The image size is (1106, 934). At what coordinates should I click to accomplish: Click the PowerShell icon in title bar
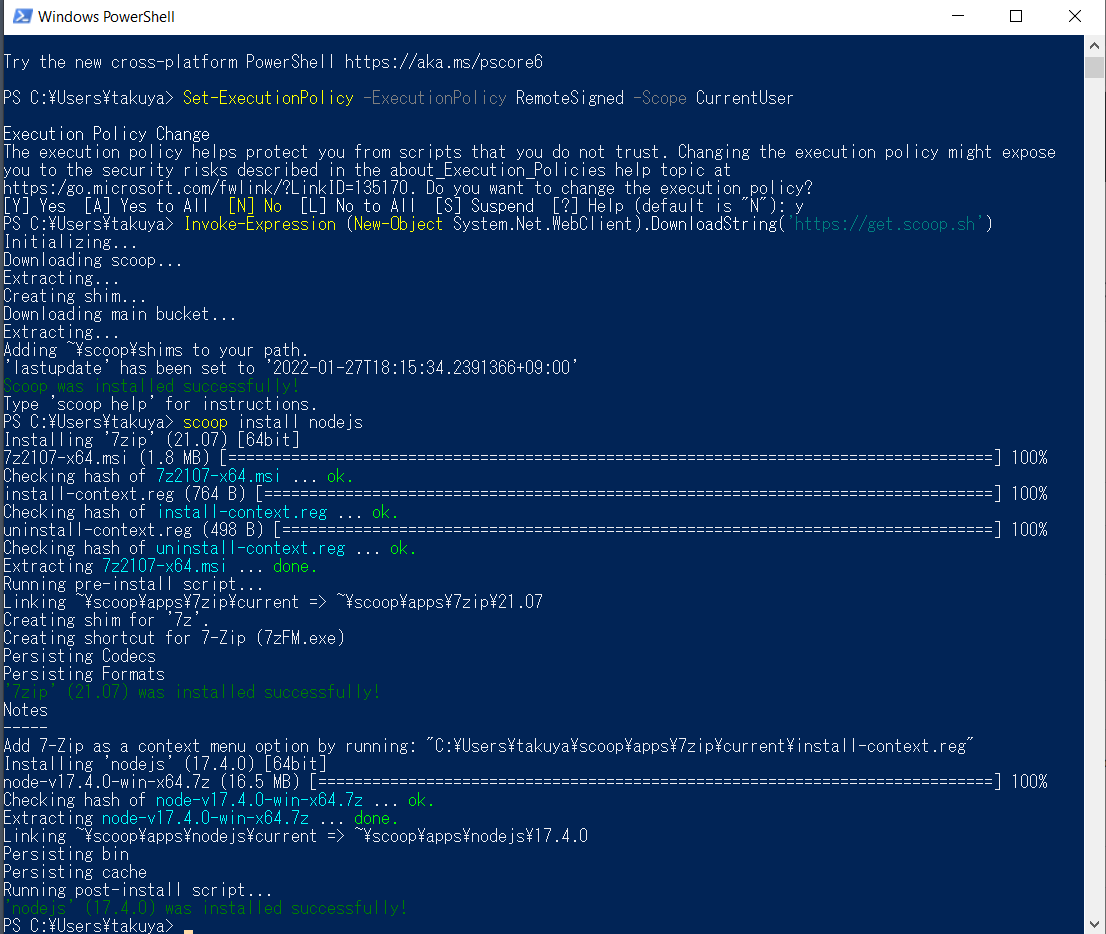click(23, 16)
